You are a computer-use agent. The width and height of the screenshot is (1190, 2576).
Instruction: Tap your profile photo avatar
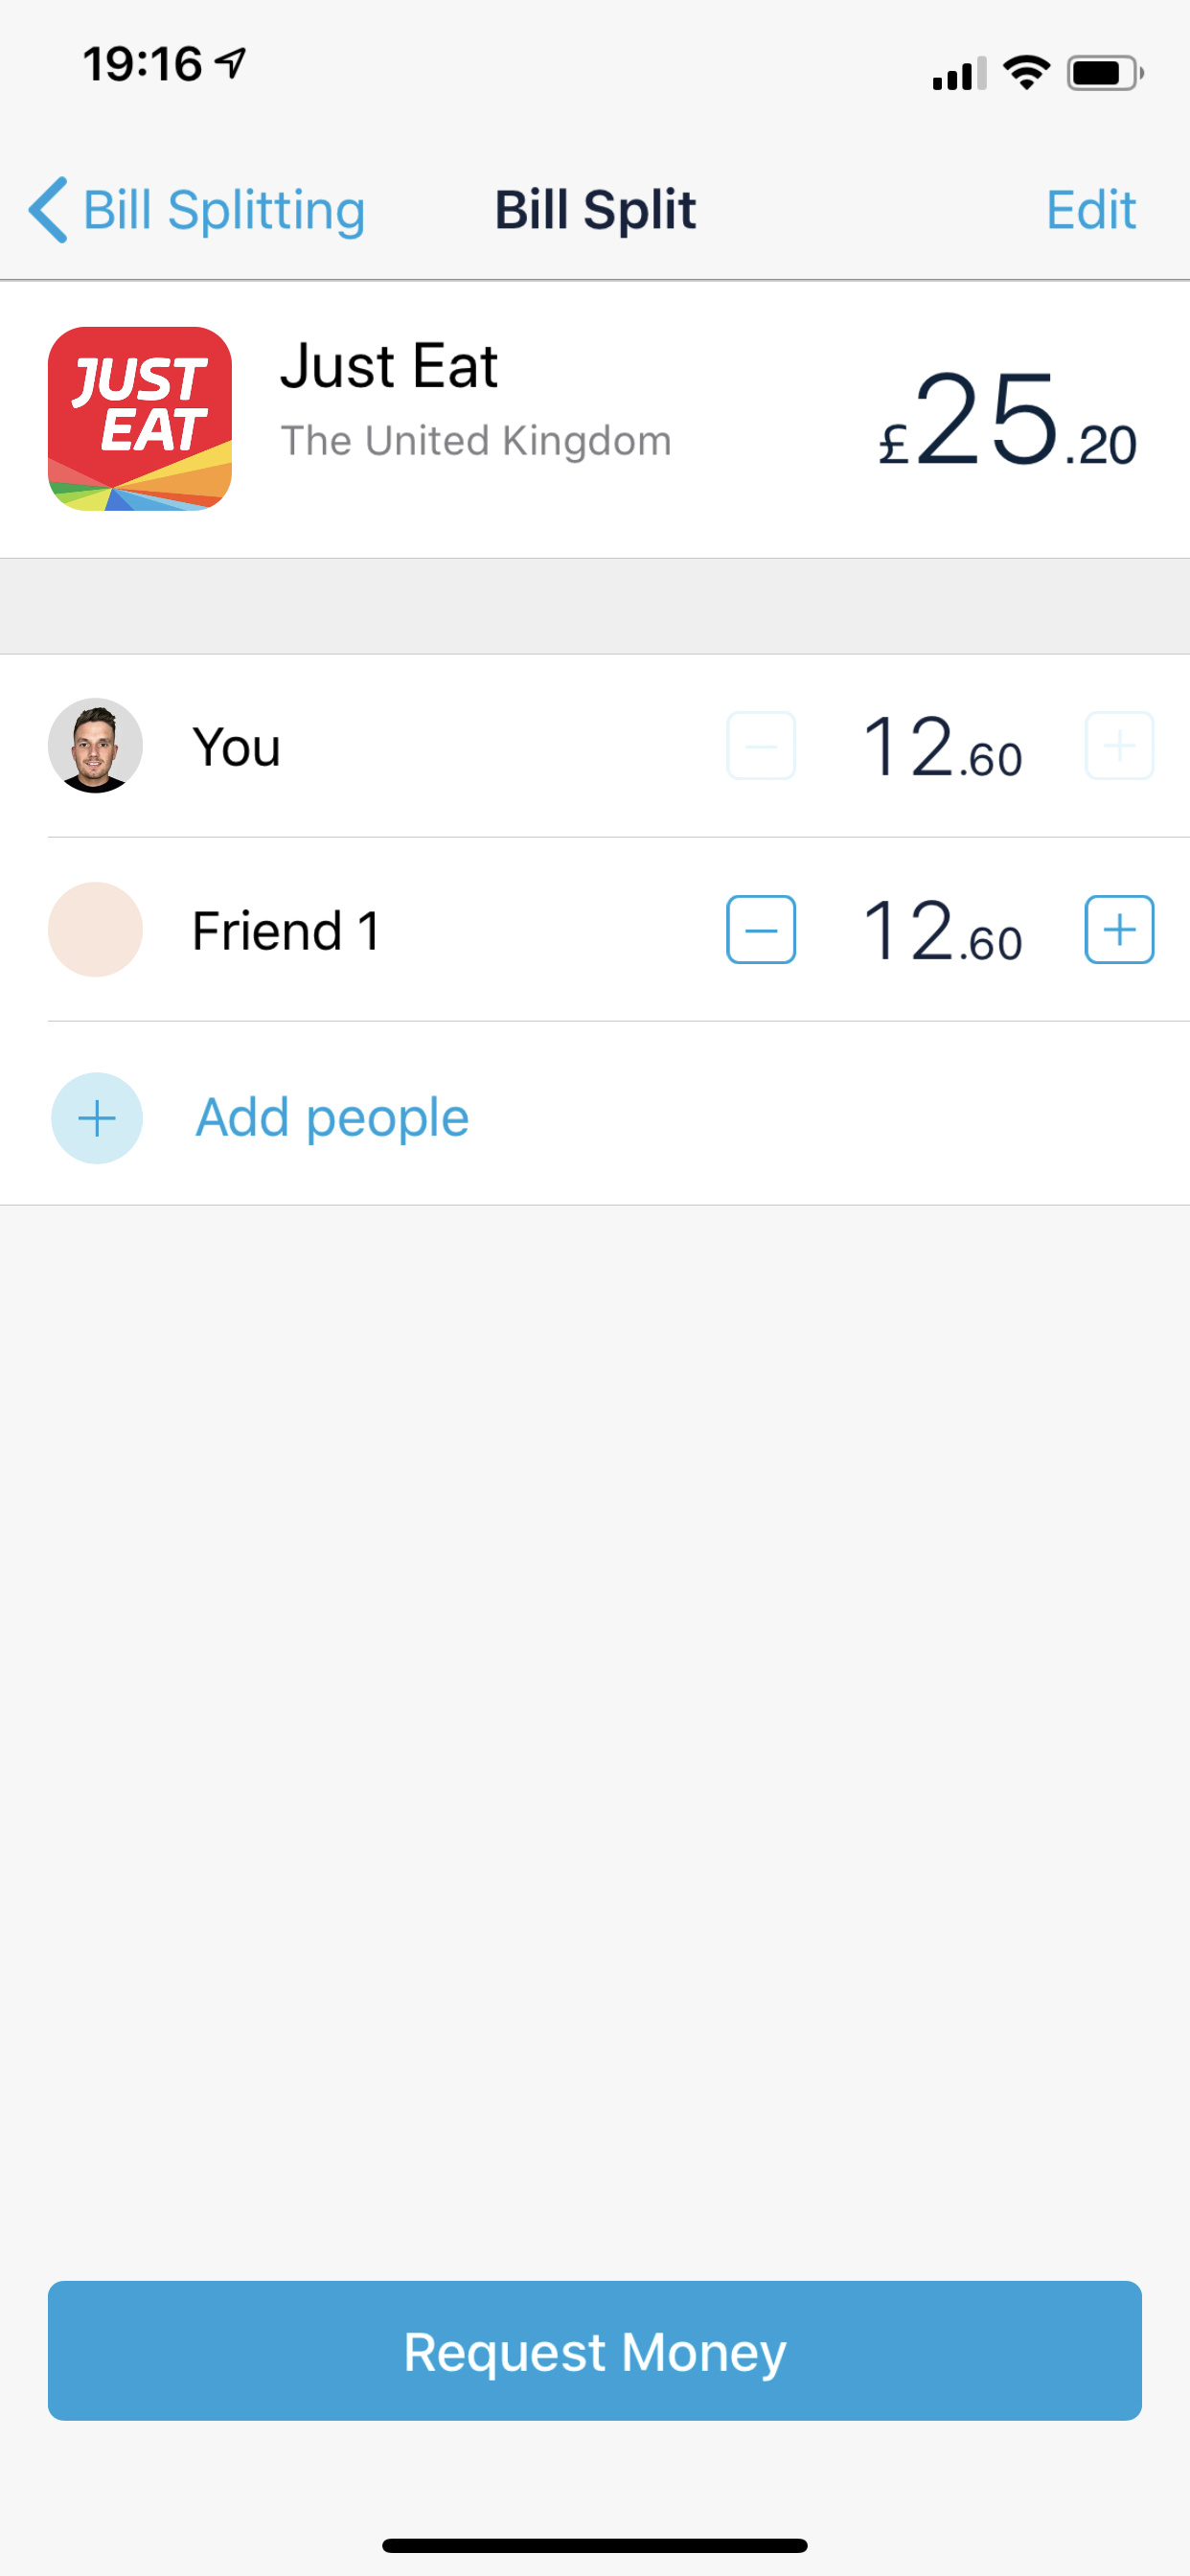[x=96, y=746]
